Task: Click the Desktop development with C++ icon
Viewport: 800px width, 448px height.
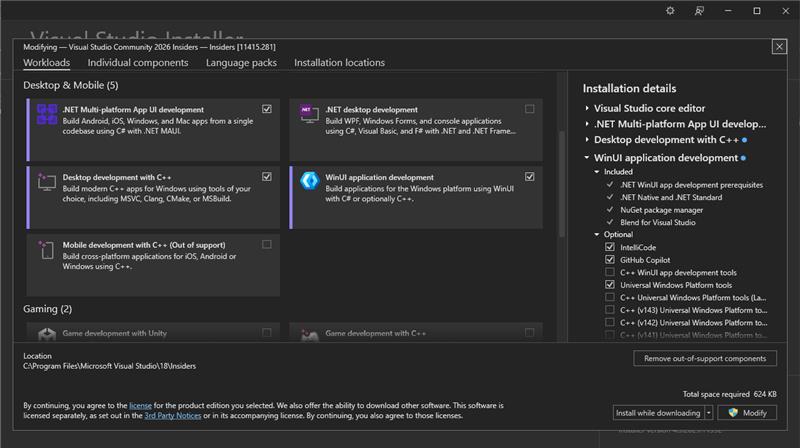Action: click(46, 182)
